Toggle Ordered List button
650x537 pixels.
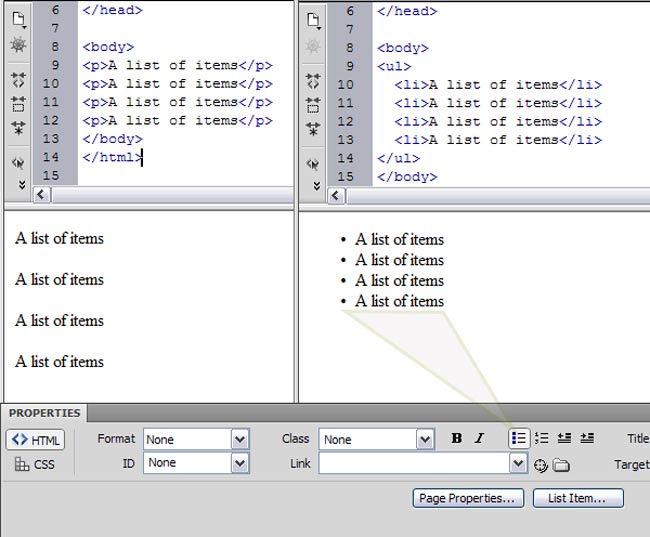(x=541, y=438)
